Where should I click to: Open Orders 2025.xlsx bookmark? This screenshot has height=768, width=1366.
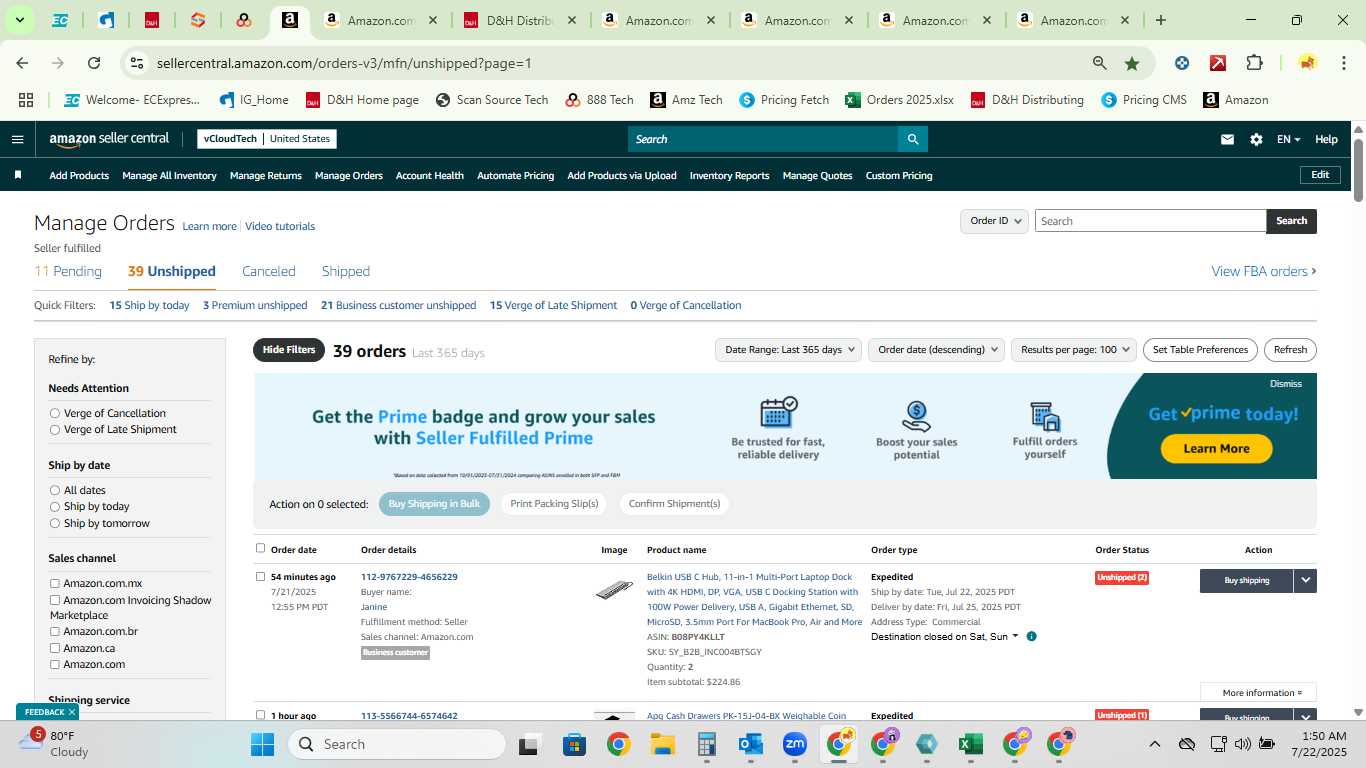(x=899, y=100)
